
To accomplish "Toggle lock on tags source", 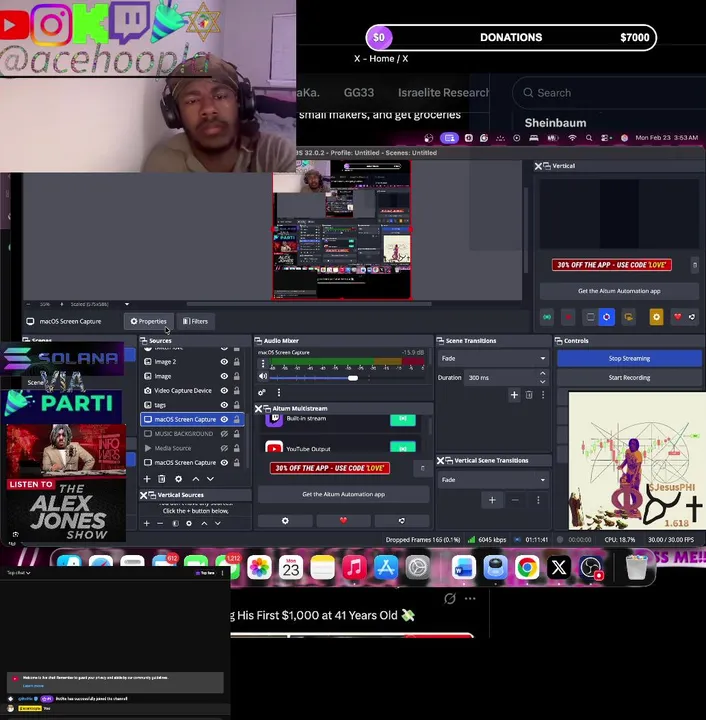I will point(237,405).
